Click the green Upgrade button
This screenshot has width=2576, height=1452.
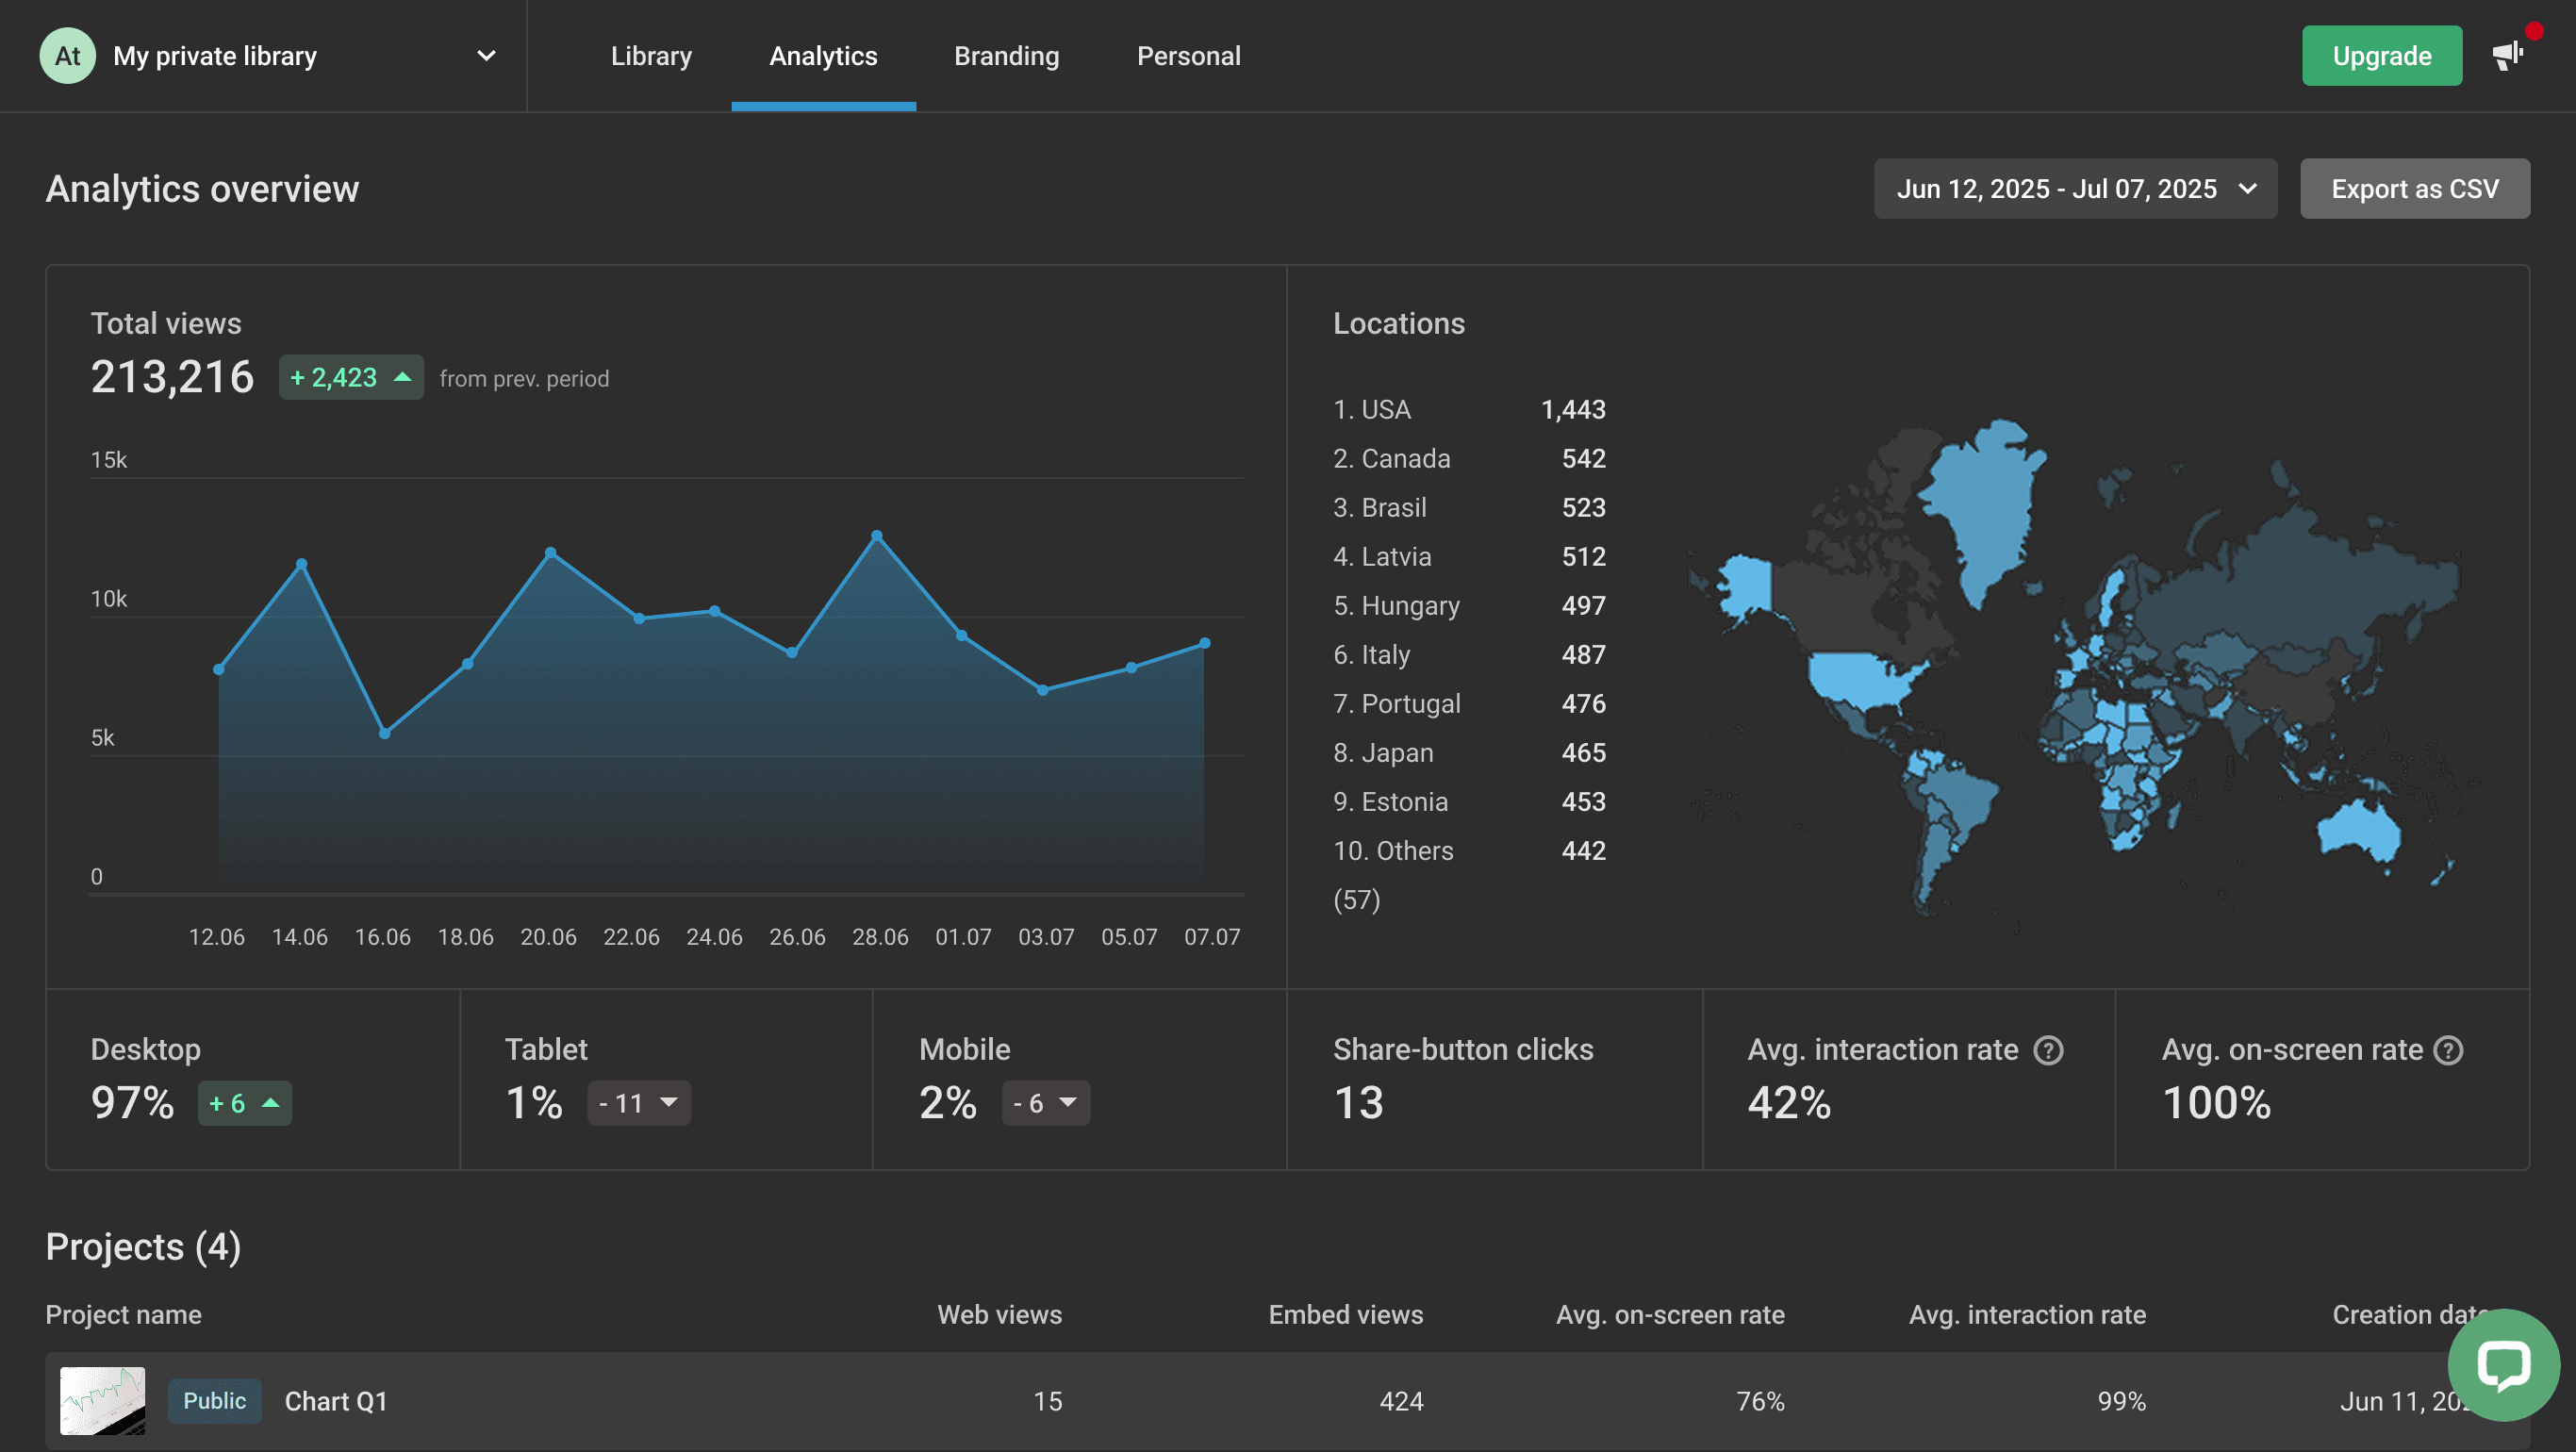[x=2381, y=56]
